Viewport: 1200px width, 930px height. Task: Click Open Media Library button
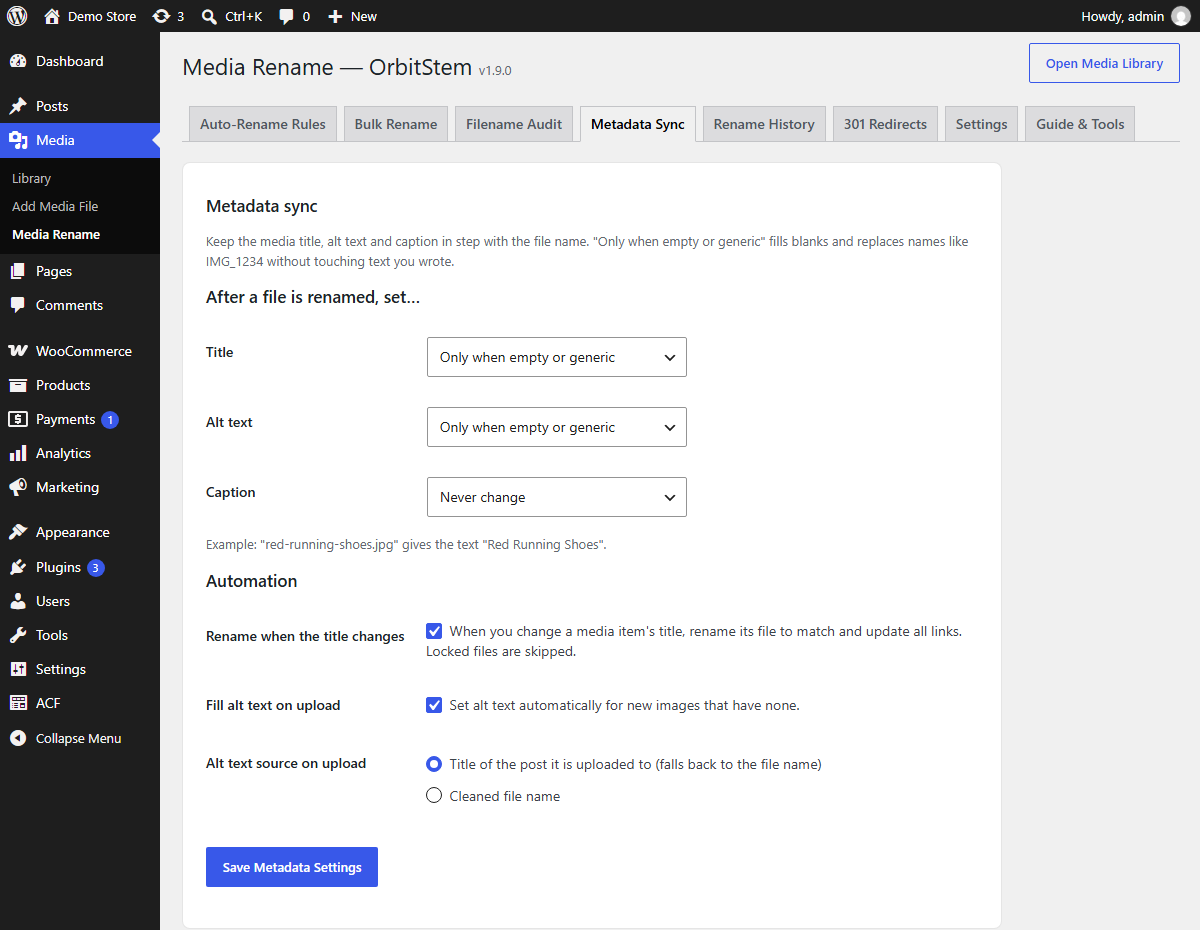click(1104, 63)
